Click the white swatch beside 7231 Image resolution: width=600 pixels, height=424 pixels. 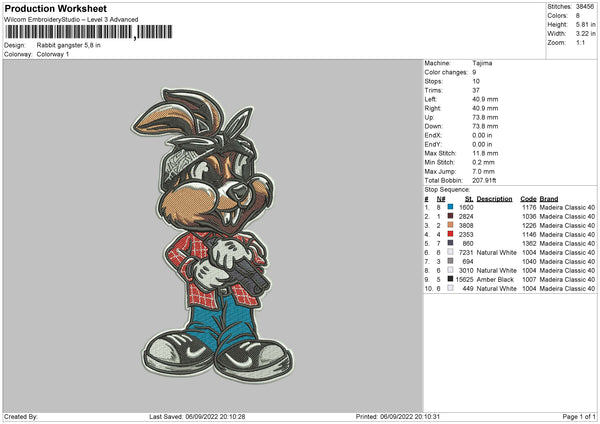[450, 252]
